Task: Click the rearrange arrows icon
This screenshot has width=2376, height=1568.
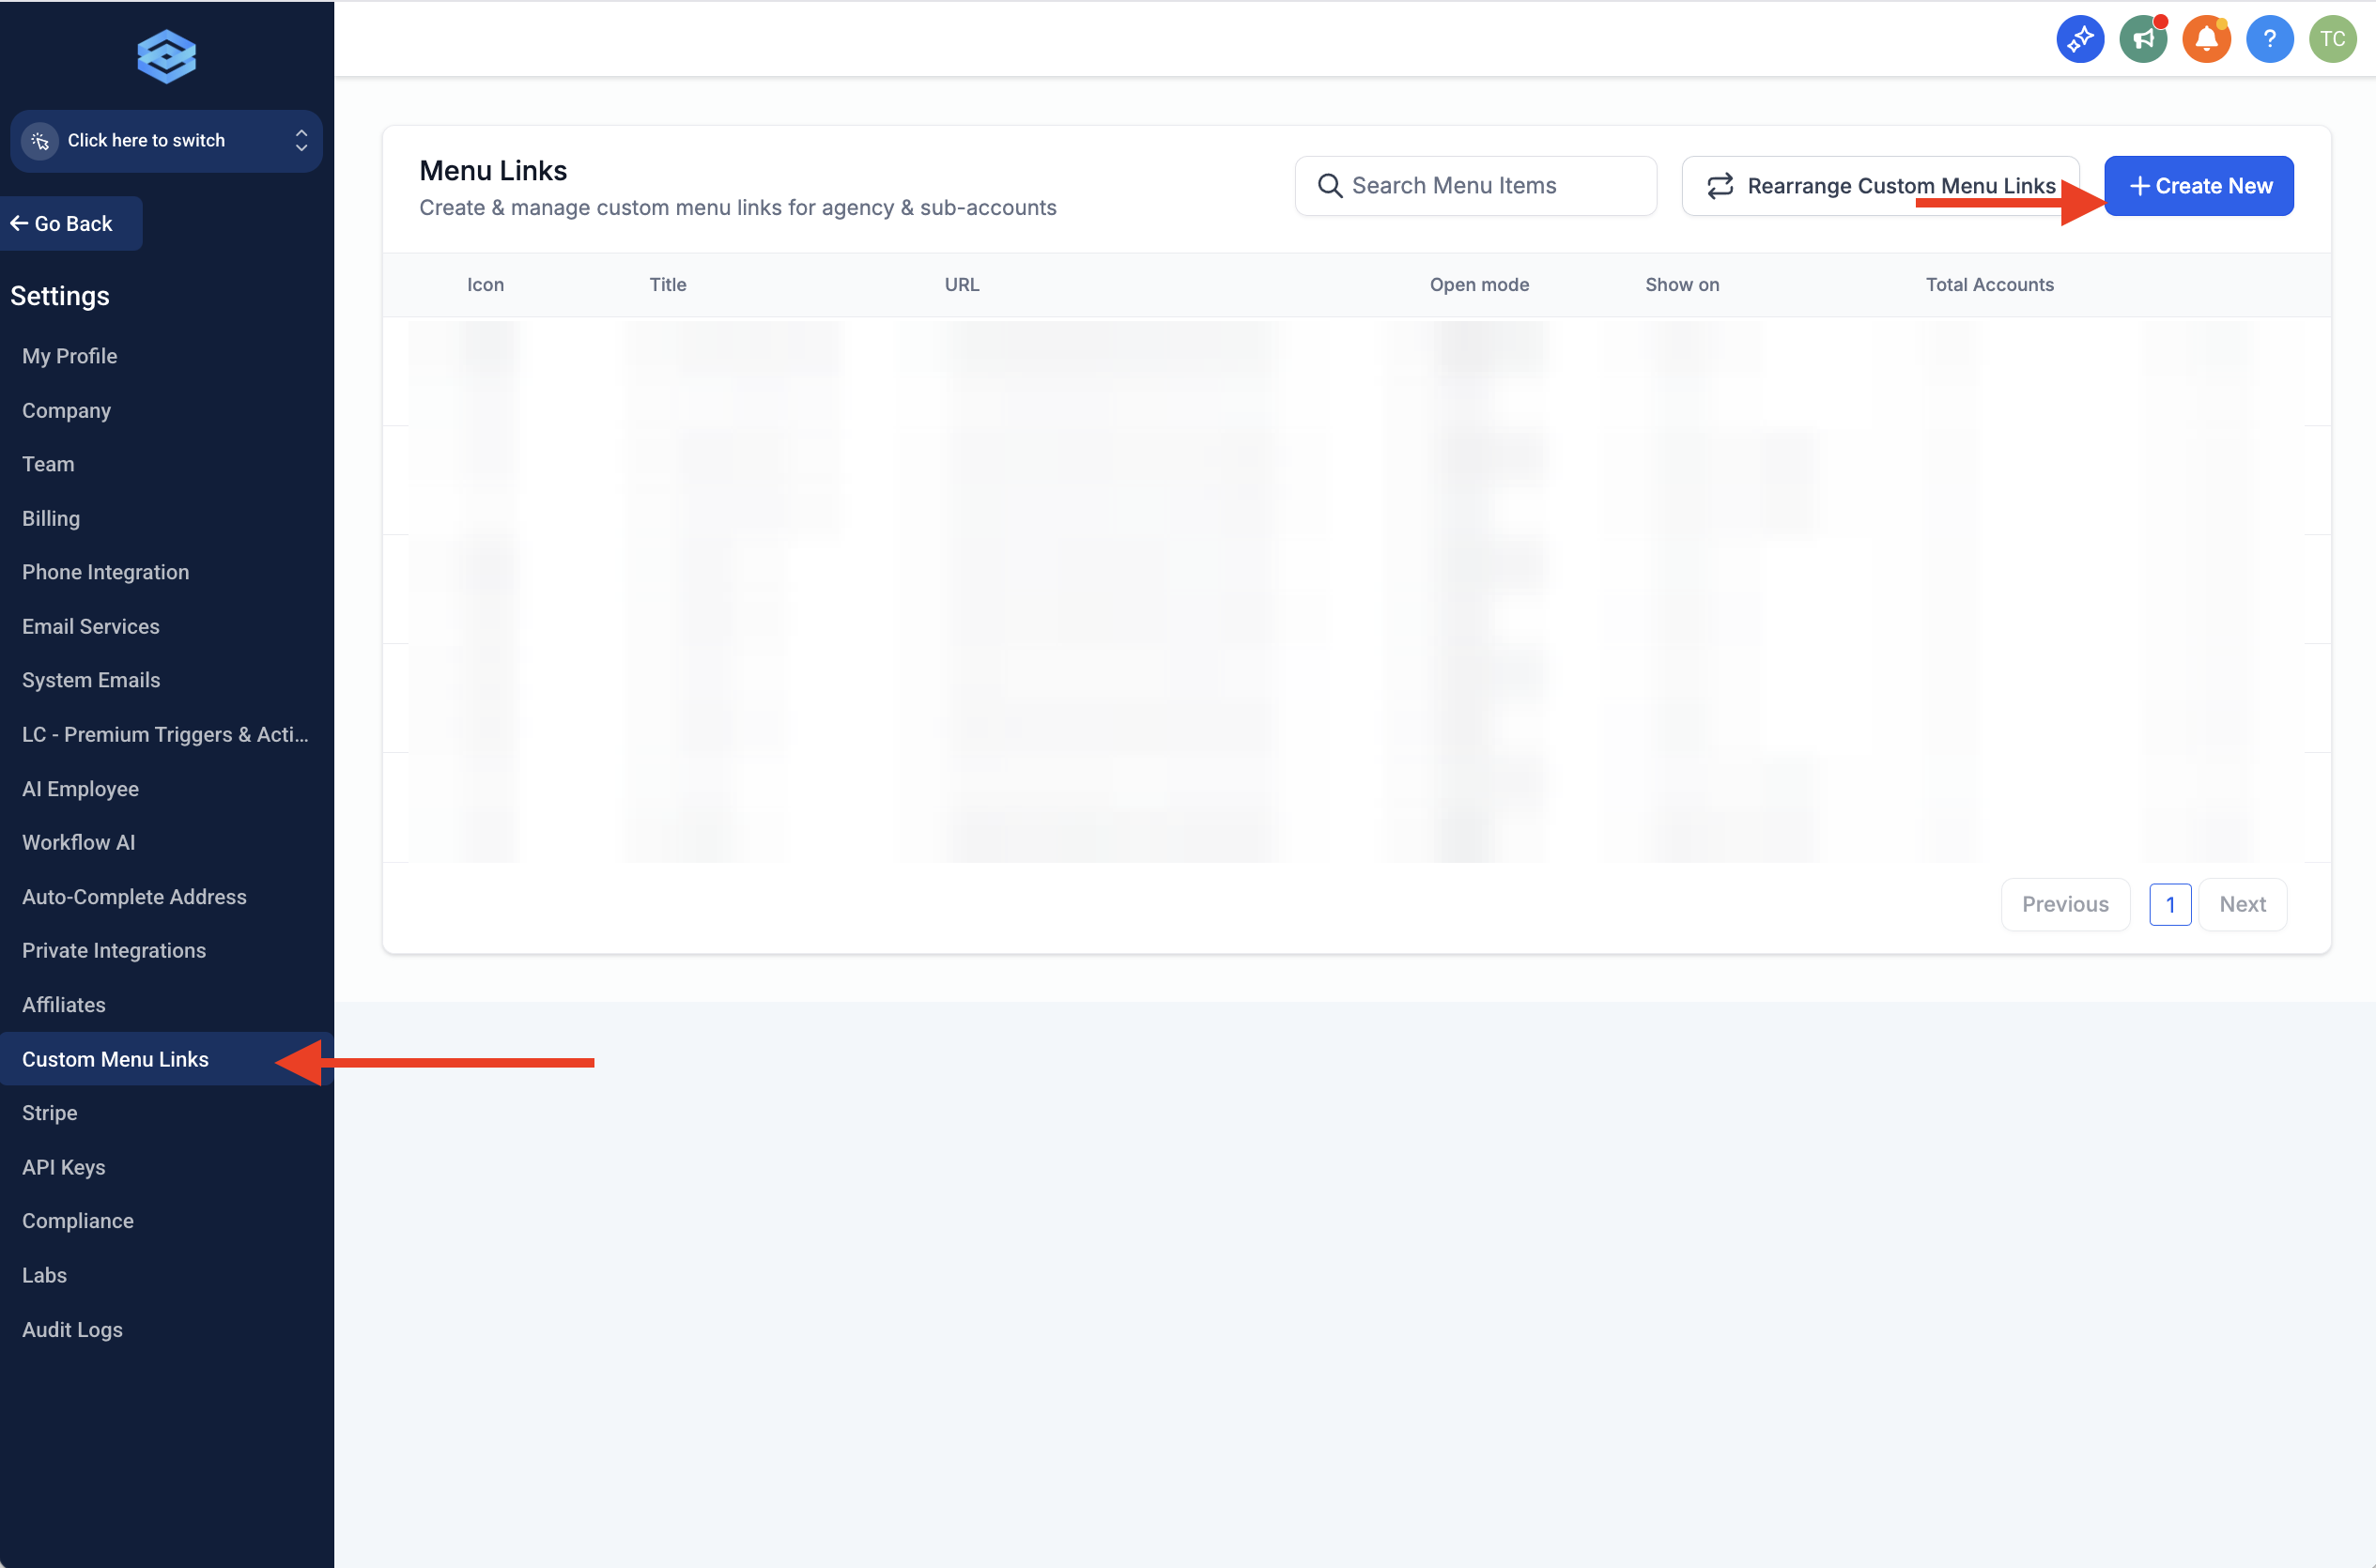Action: [1720, 186]
